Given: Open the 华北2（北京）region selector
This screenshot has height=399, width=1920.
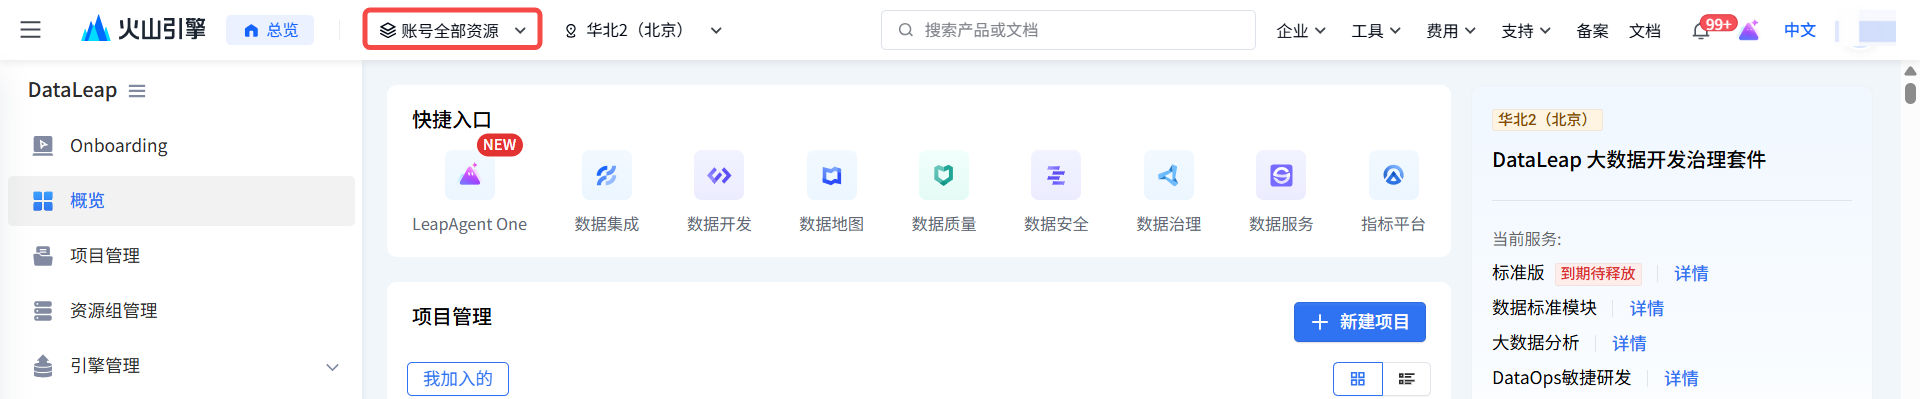Looking at the screenshot, I should pos(643,30).
